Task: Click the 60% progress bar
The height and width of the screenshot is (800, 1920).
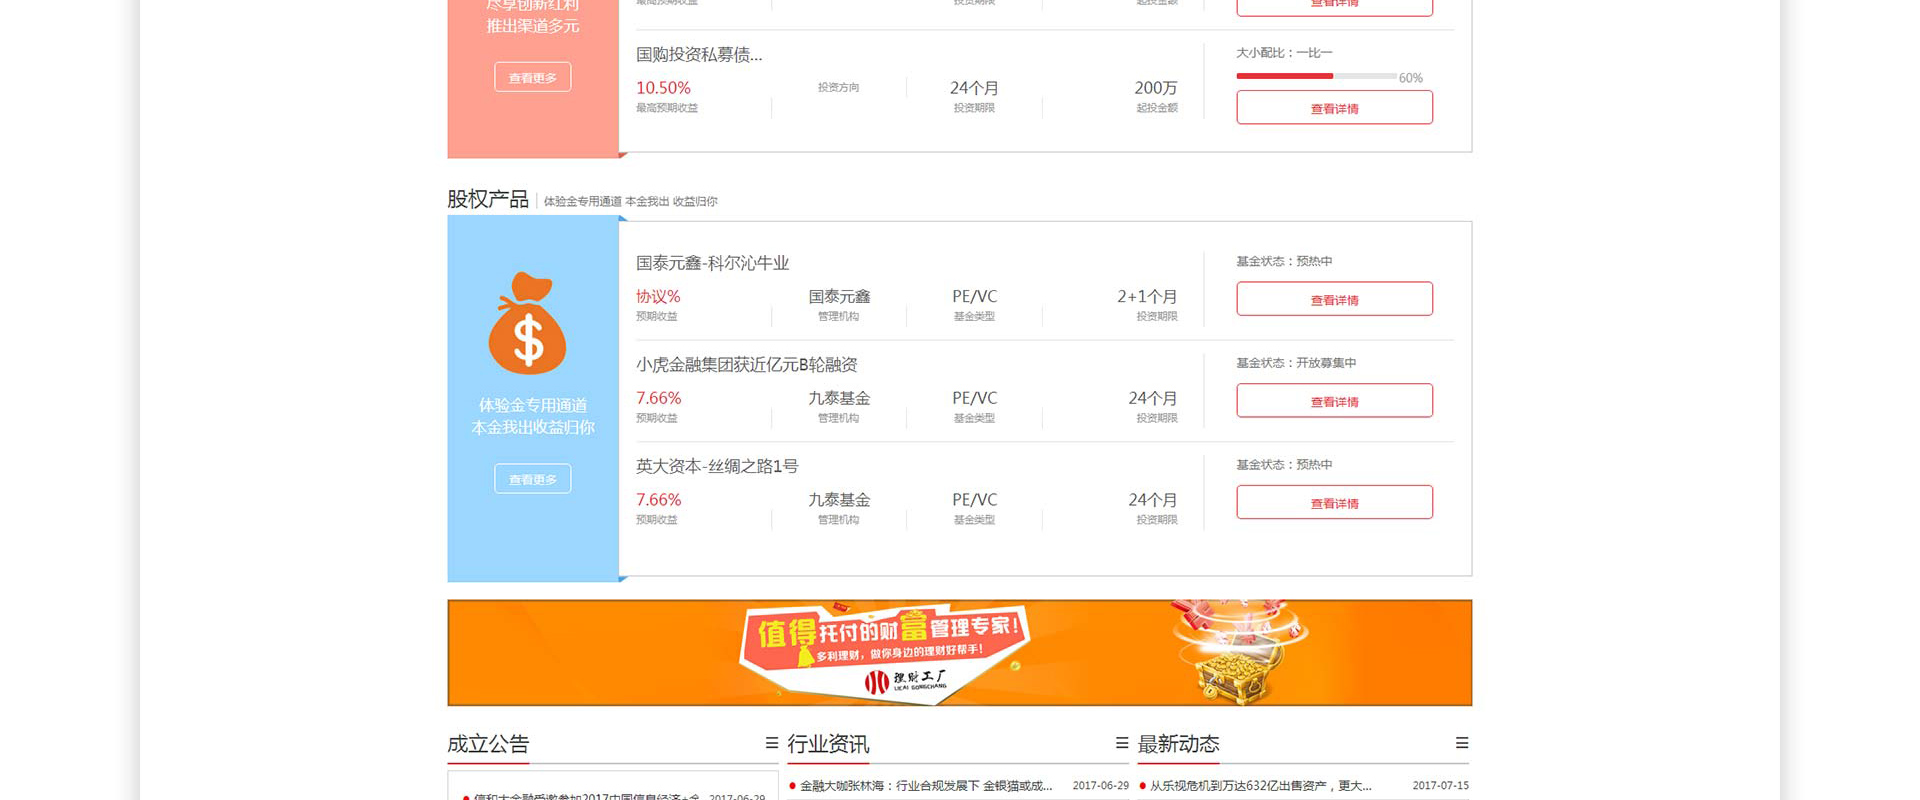Action: coord(1316,76)
